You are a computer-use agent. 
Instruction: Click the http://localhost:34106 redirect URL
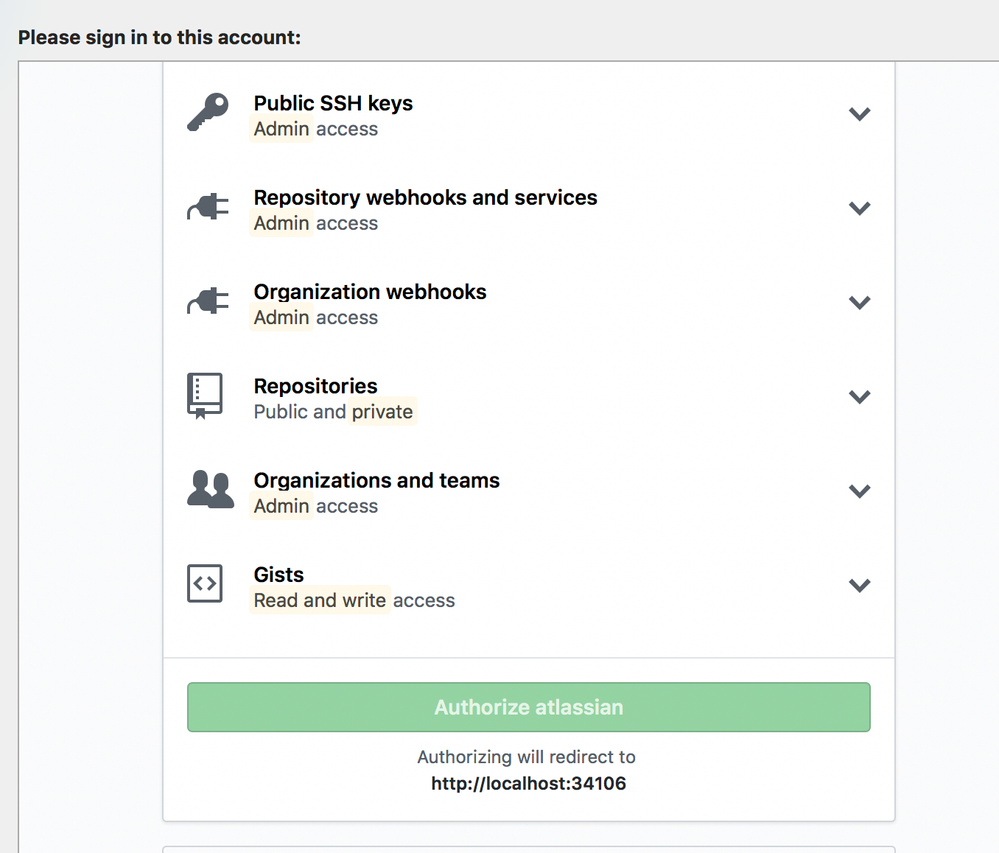tap(528, 783)
